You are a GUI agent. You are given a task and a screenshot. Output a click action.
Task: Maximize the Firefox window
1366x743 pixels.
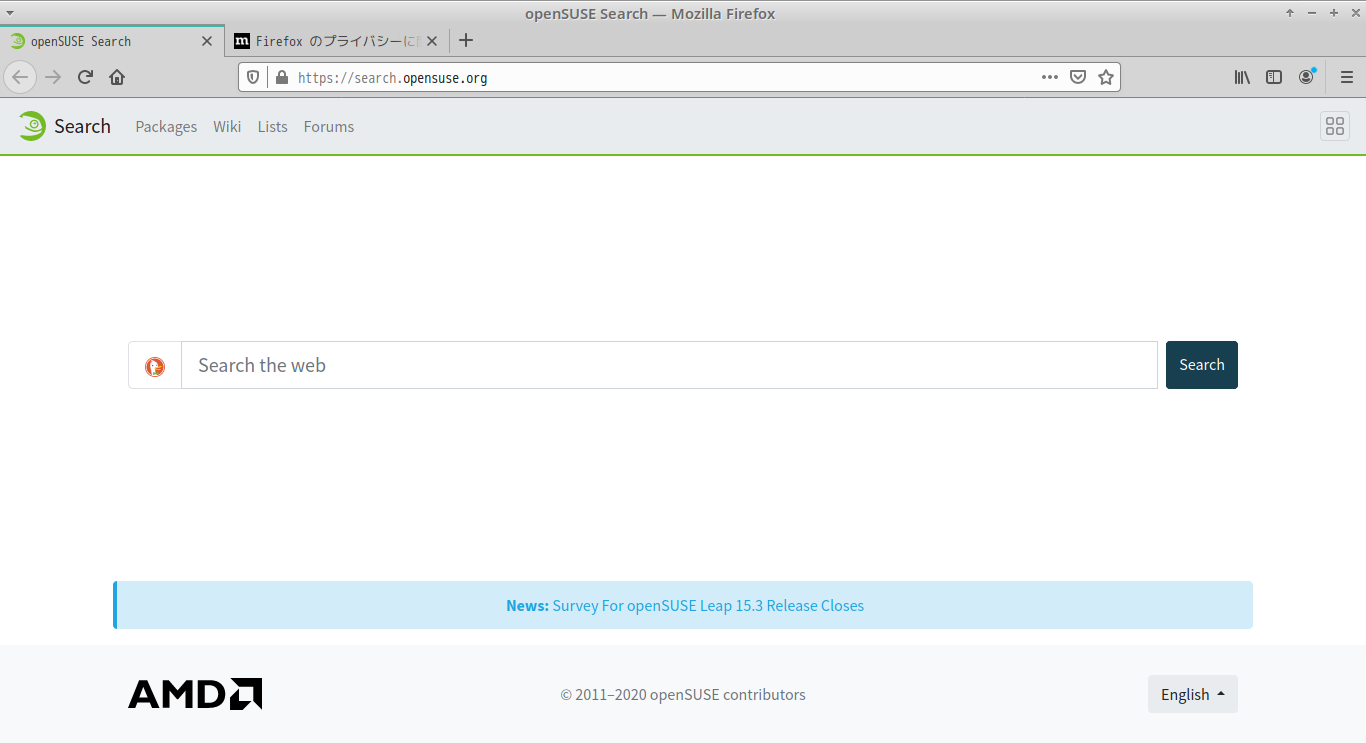[x=1334, y=13]
